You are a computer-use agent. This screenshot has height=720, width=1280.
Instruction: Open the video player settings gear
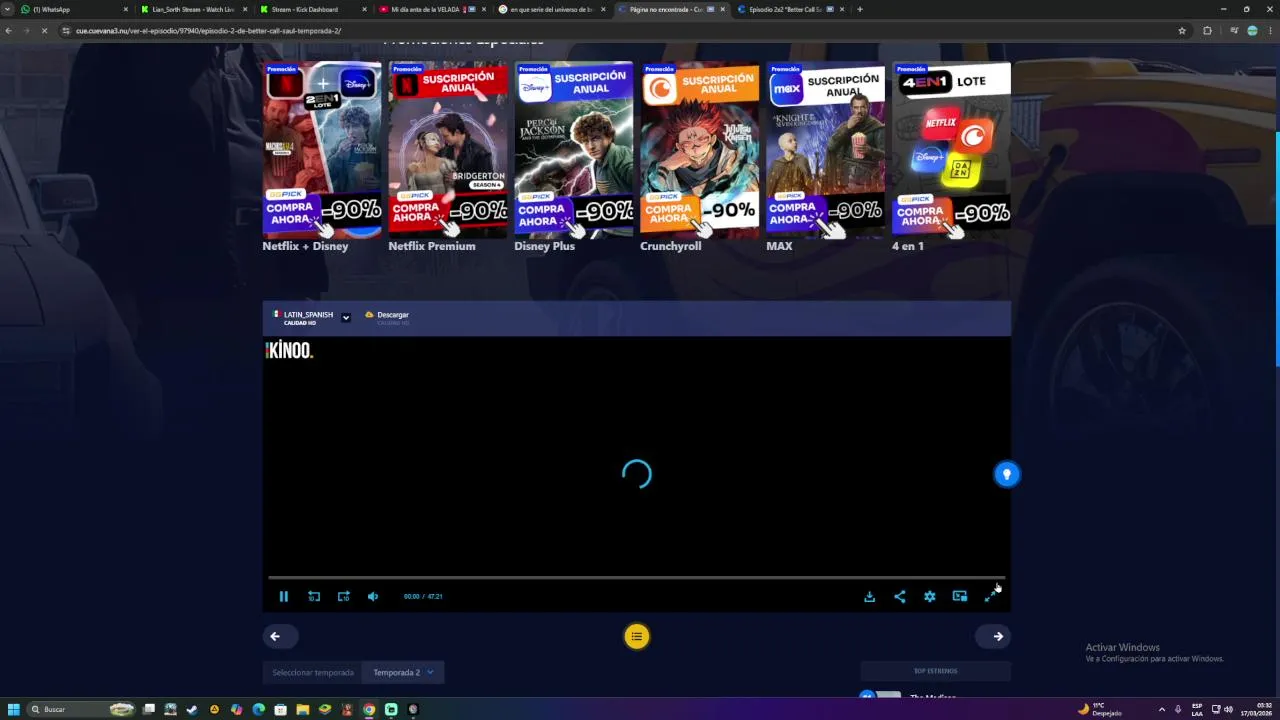pos(929,596)
